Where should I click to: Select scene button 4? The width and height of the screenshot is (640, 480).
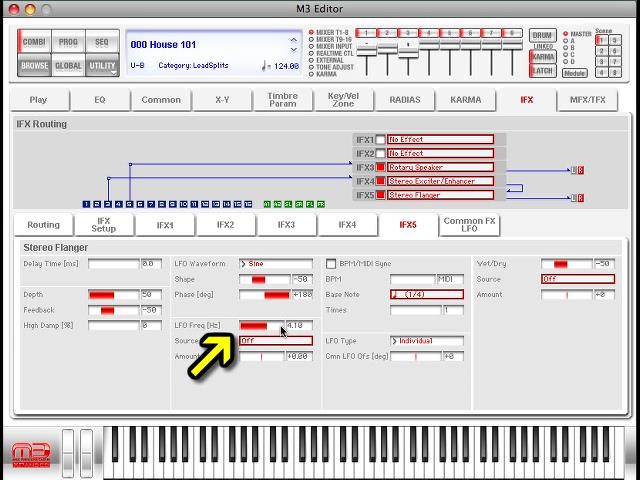601,73
